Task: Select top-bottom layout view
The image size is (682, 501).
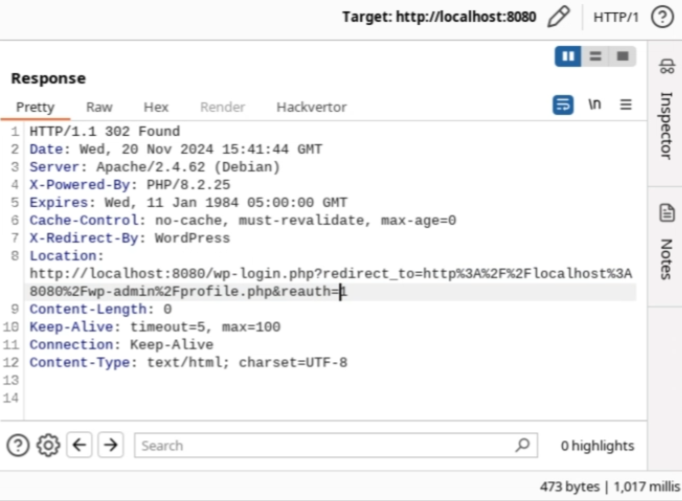Action: coord(595,56)
